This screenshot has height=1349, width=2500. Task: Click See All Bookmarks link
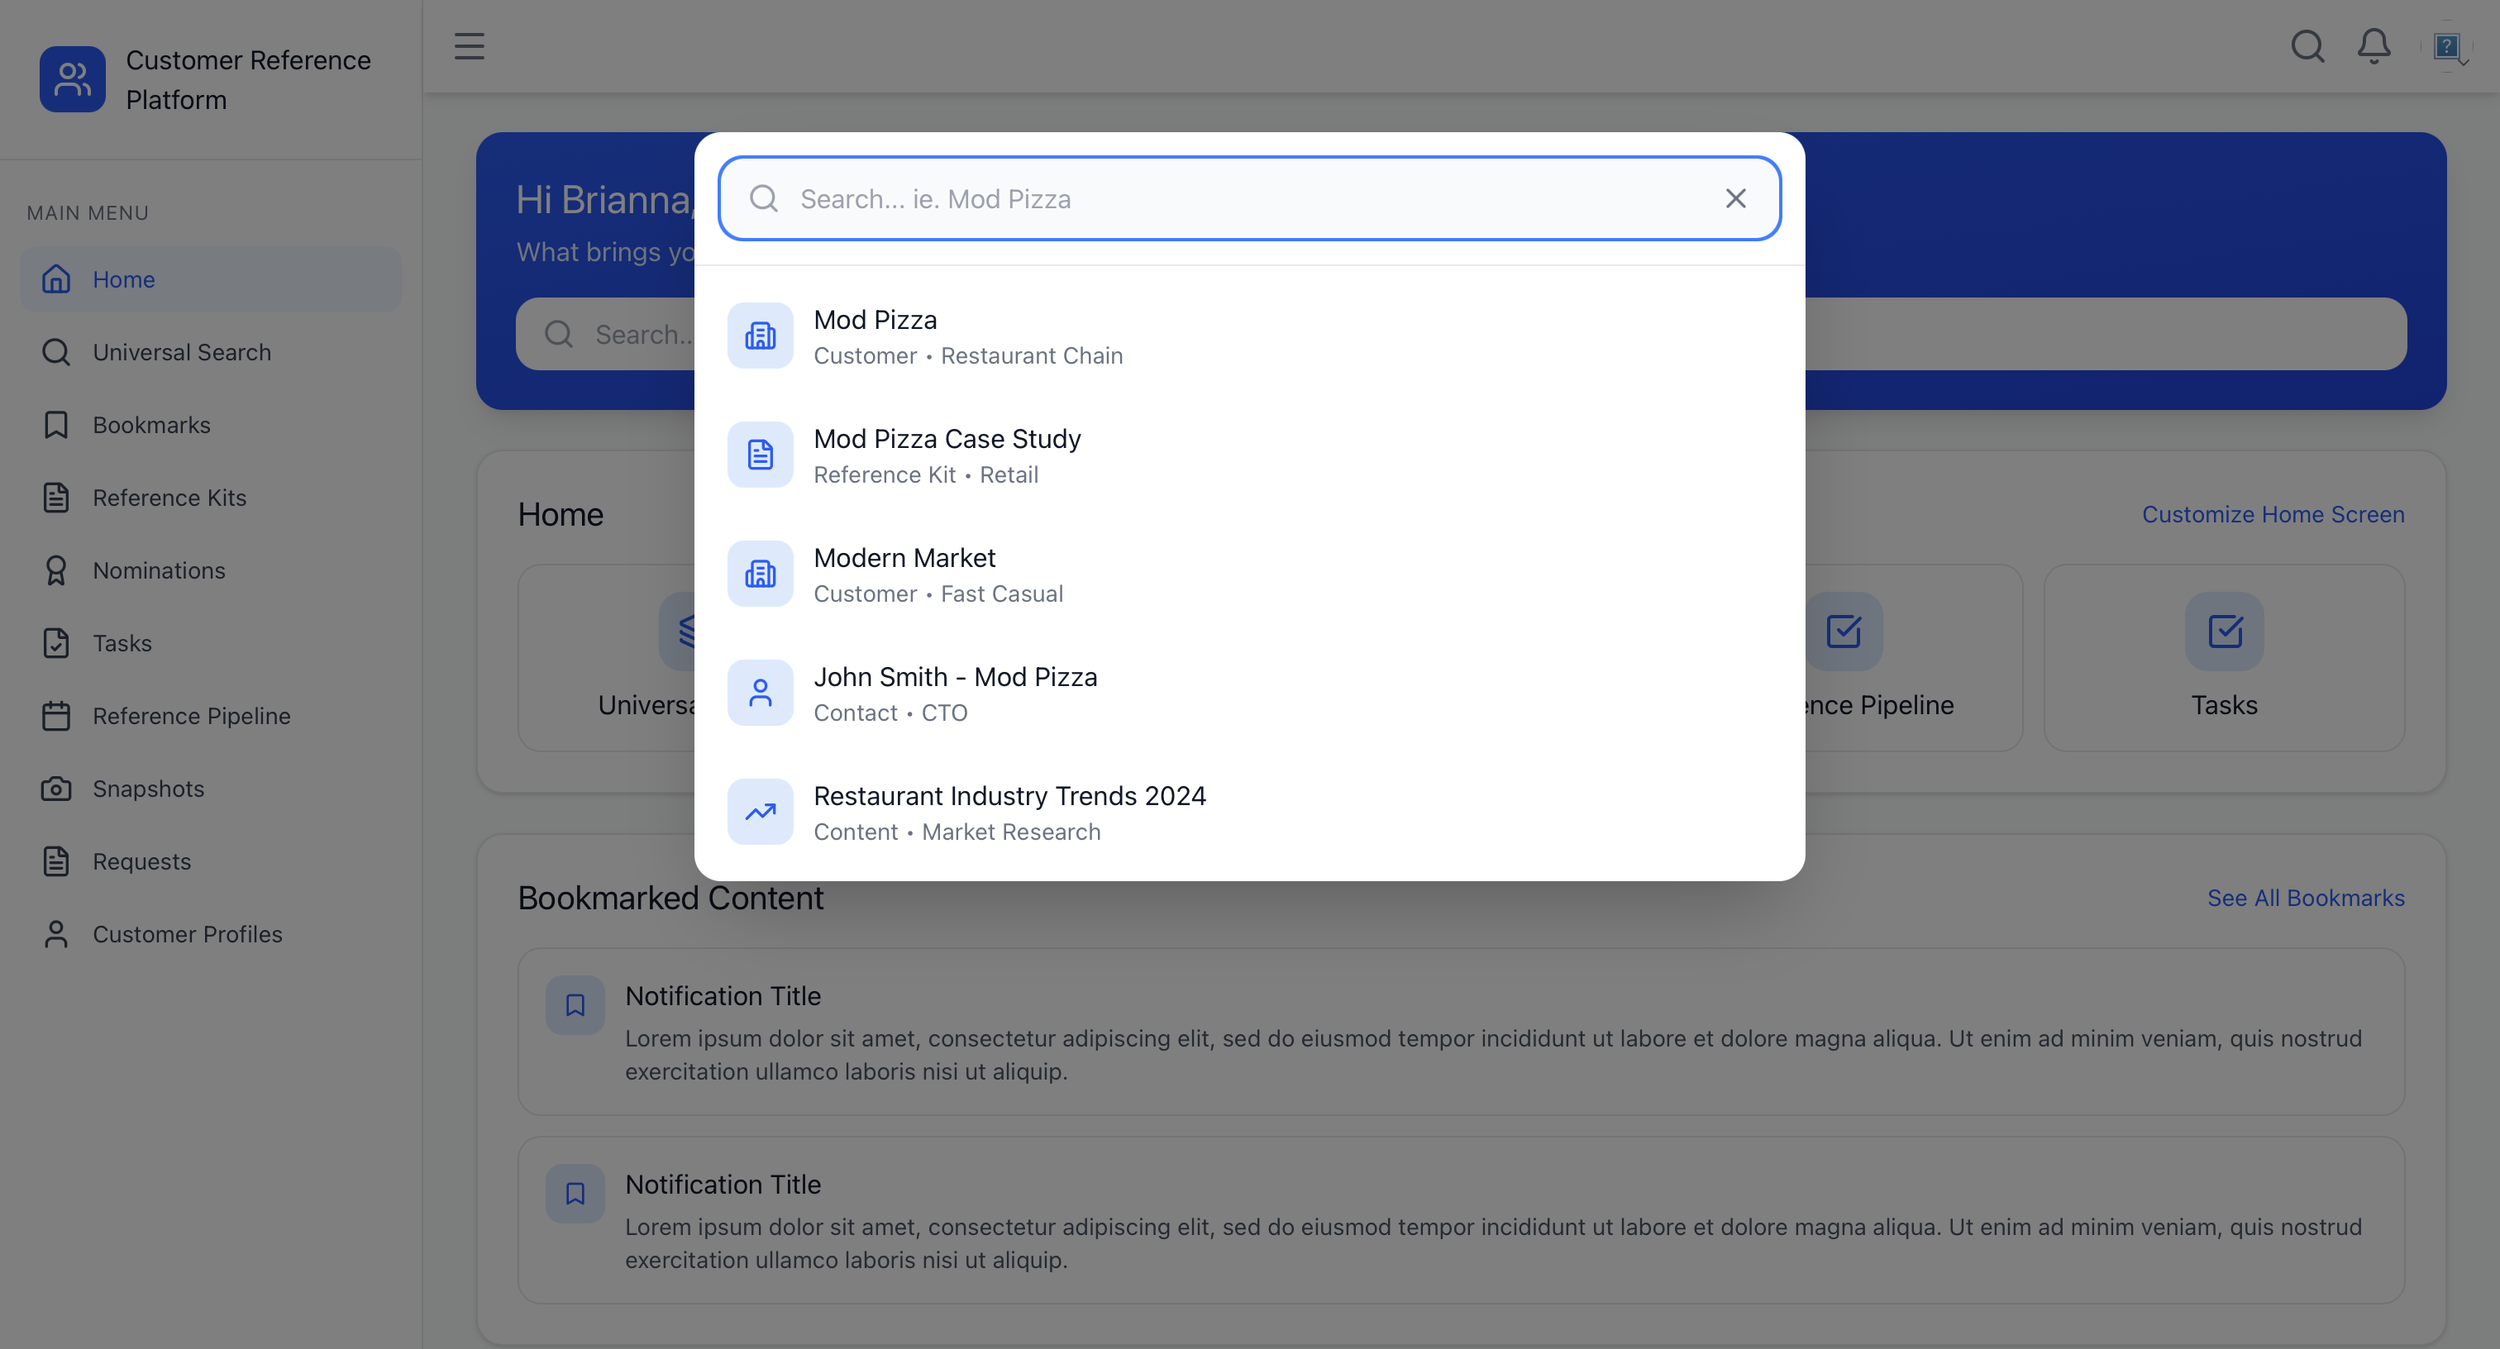click(x=2306, y=898)
